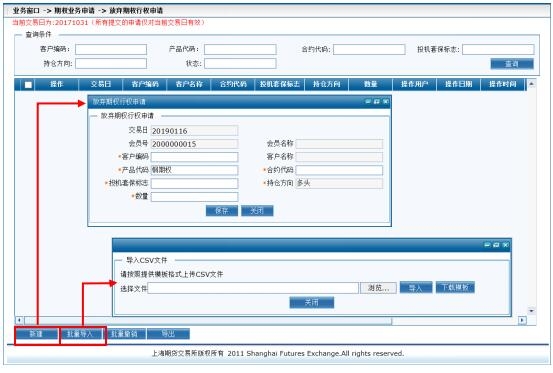Click 保存 in the 放弃期权行权申请 dialog
This screenshot has height=373, width=553.
tap(222, 211)
